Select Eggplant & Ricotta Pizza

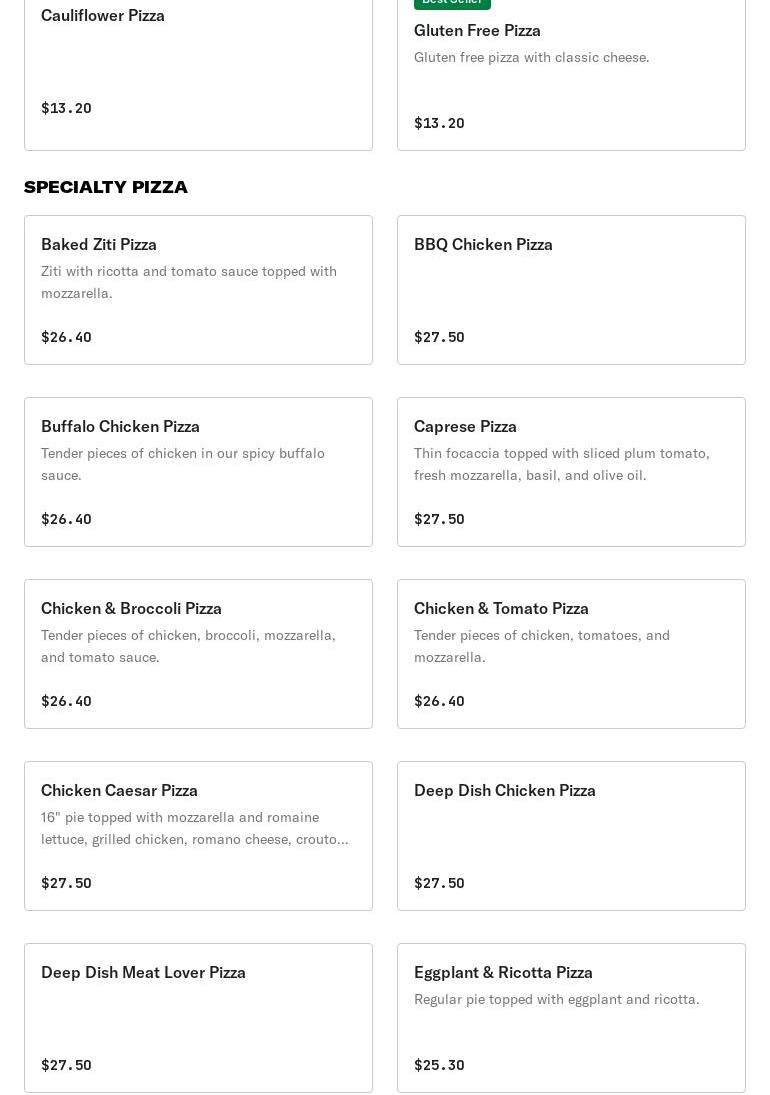coord(571,1018)
